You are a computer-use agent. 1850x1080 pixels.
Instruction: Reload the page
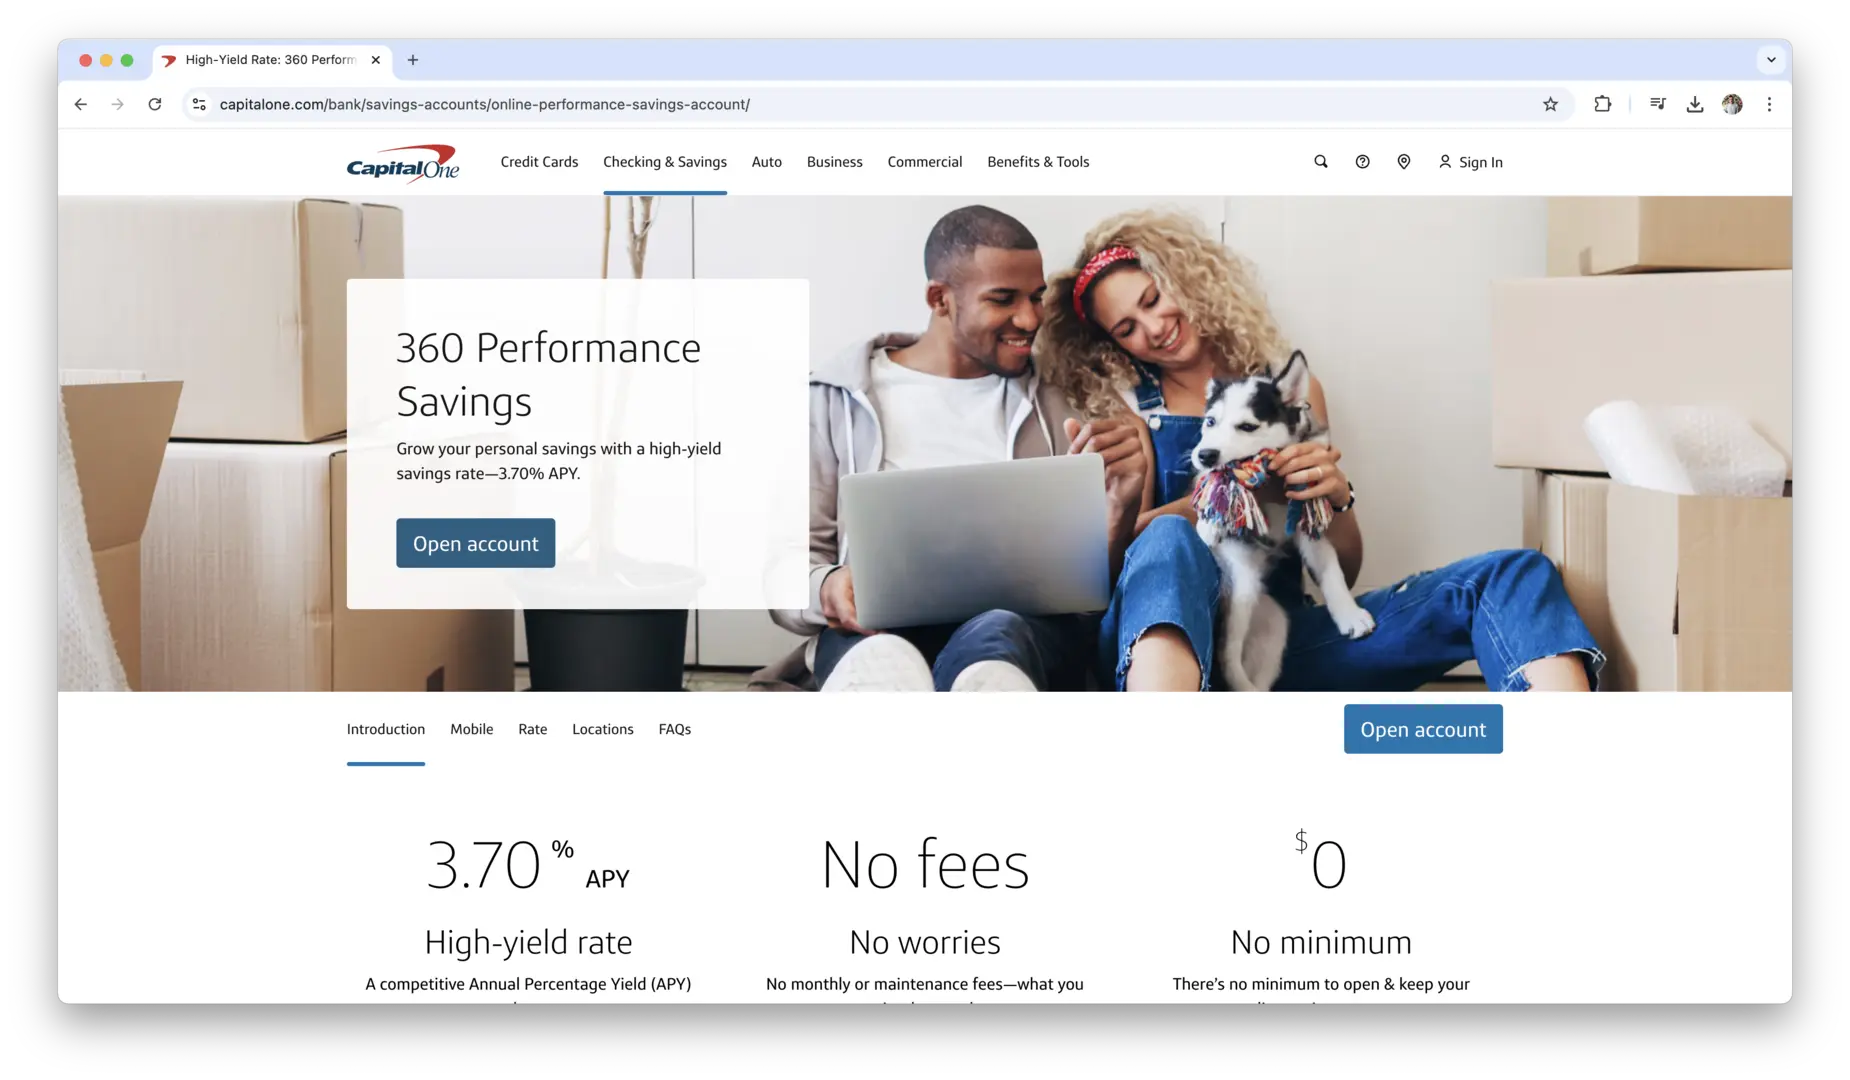pos(155,104)
